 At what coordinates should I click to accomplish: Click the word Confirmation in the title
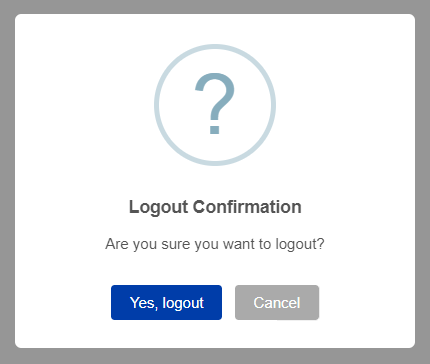[247, 207]
